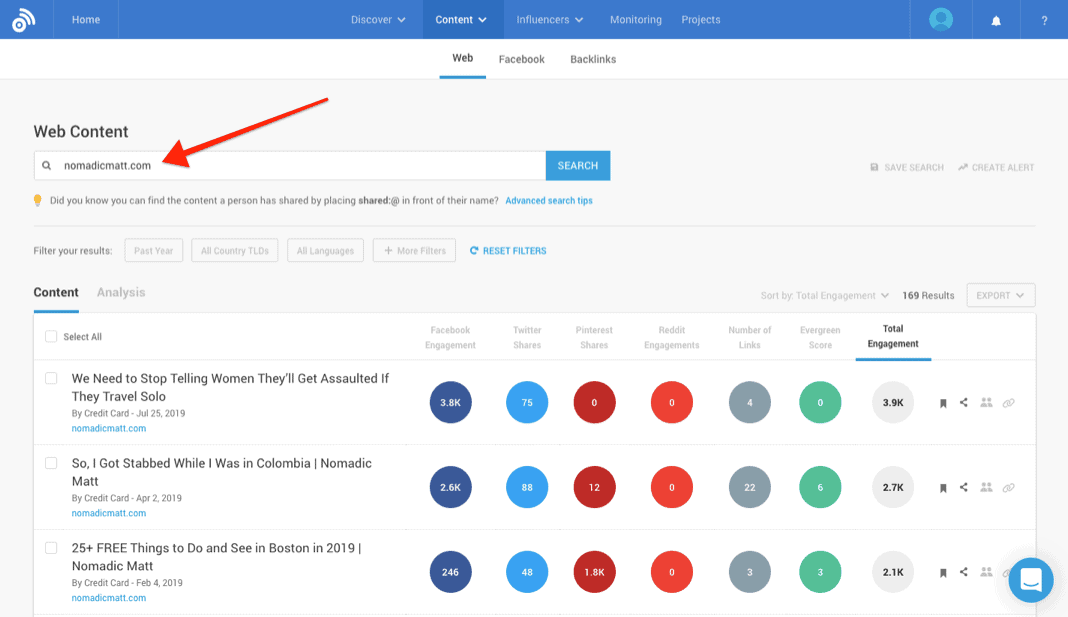Open Advanced search tips link
Image resolution: width=1068 pixels, height=617 pixels.
coord(549,201)
